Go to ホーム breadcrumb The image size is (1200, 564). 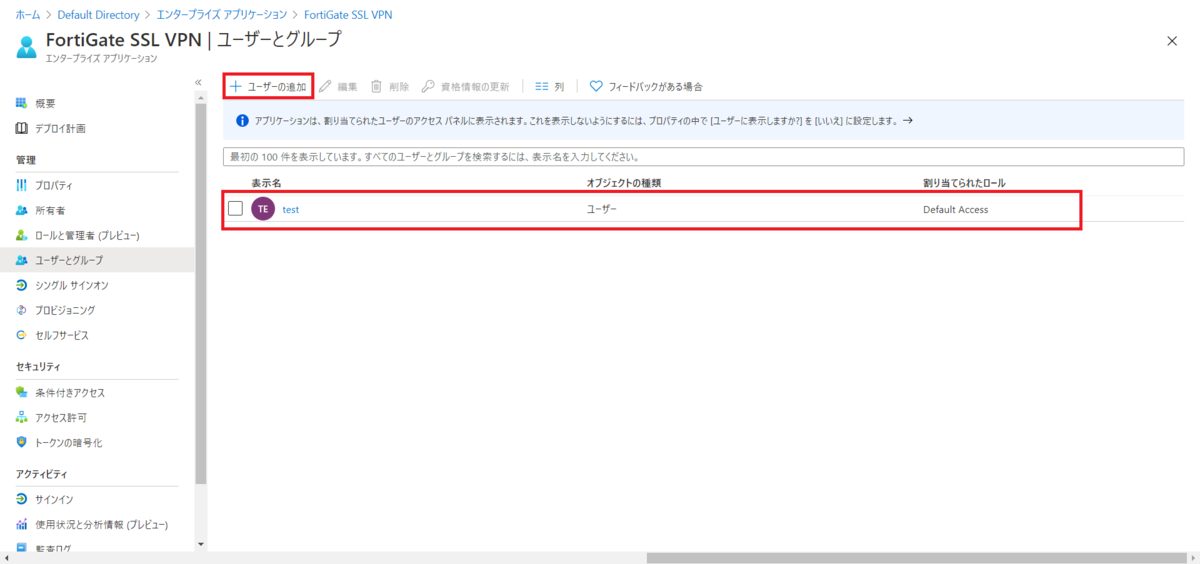(x=29, y=15)
